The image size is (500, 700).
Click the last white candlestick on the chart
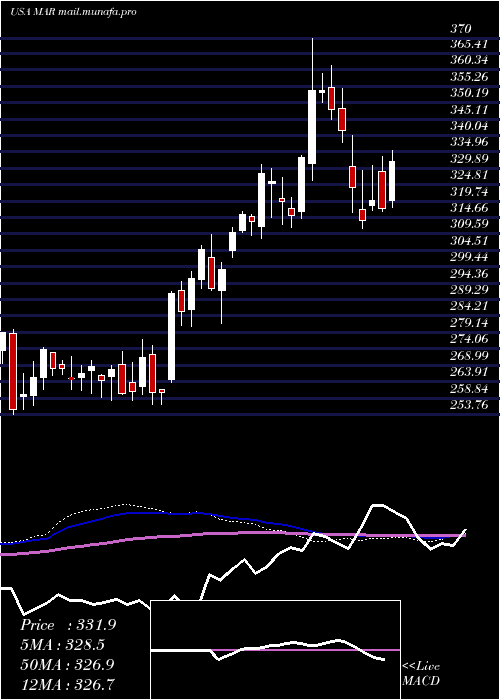[392, 181]
